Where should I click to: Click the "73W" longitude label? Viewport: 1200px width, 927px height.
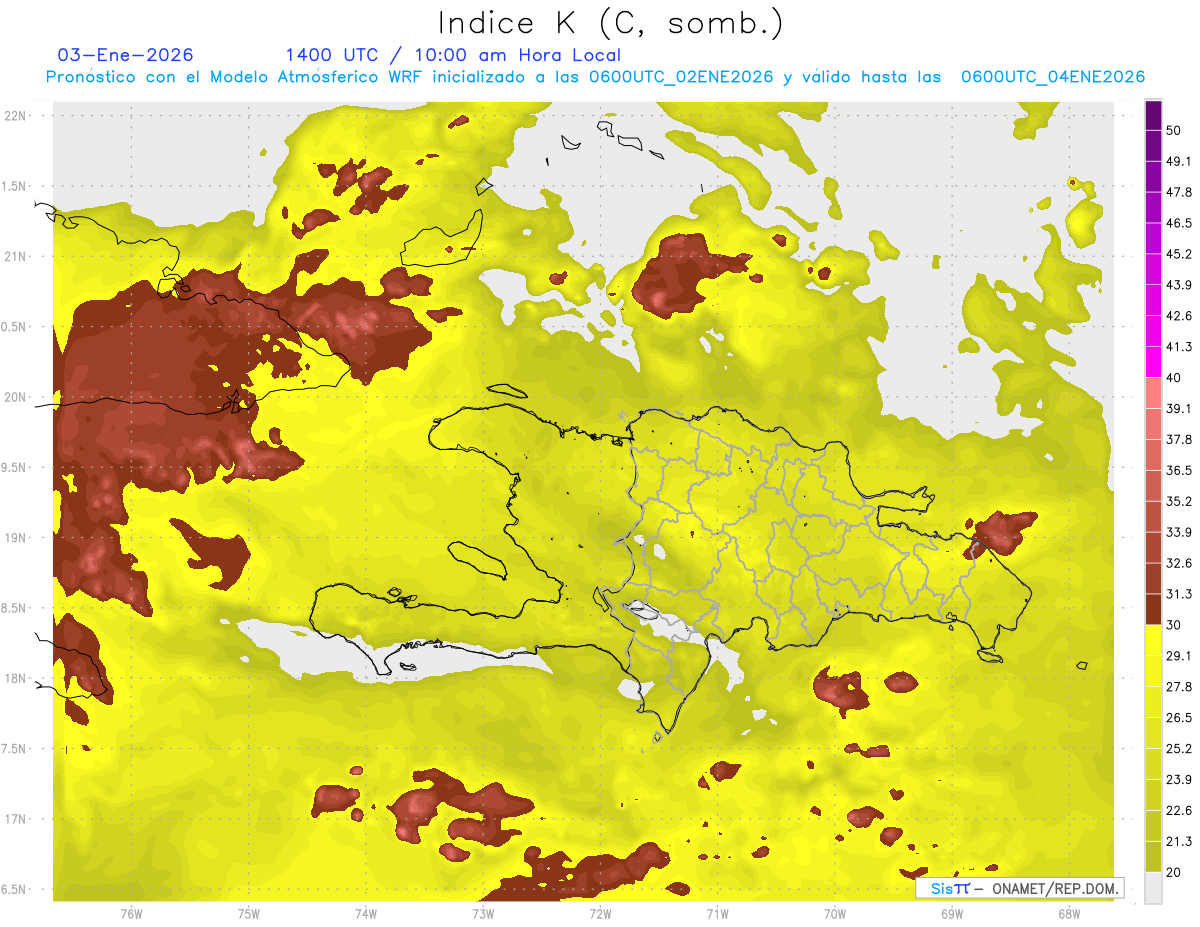click(482, 914)
